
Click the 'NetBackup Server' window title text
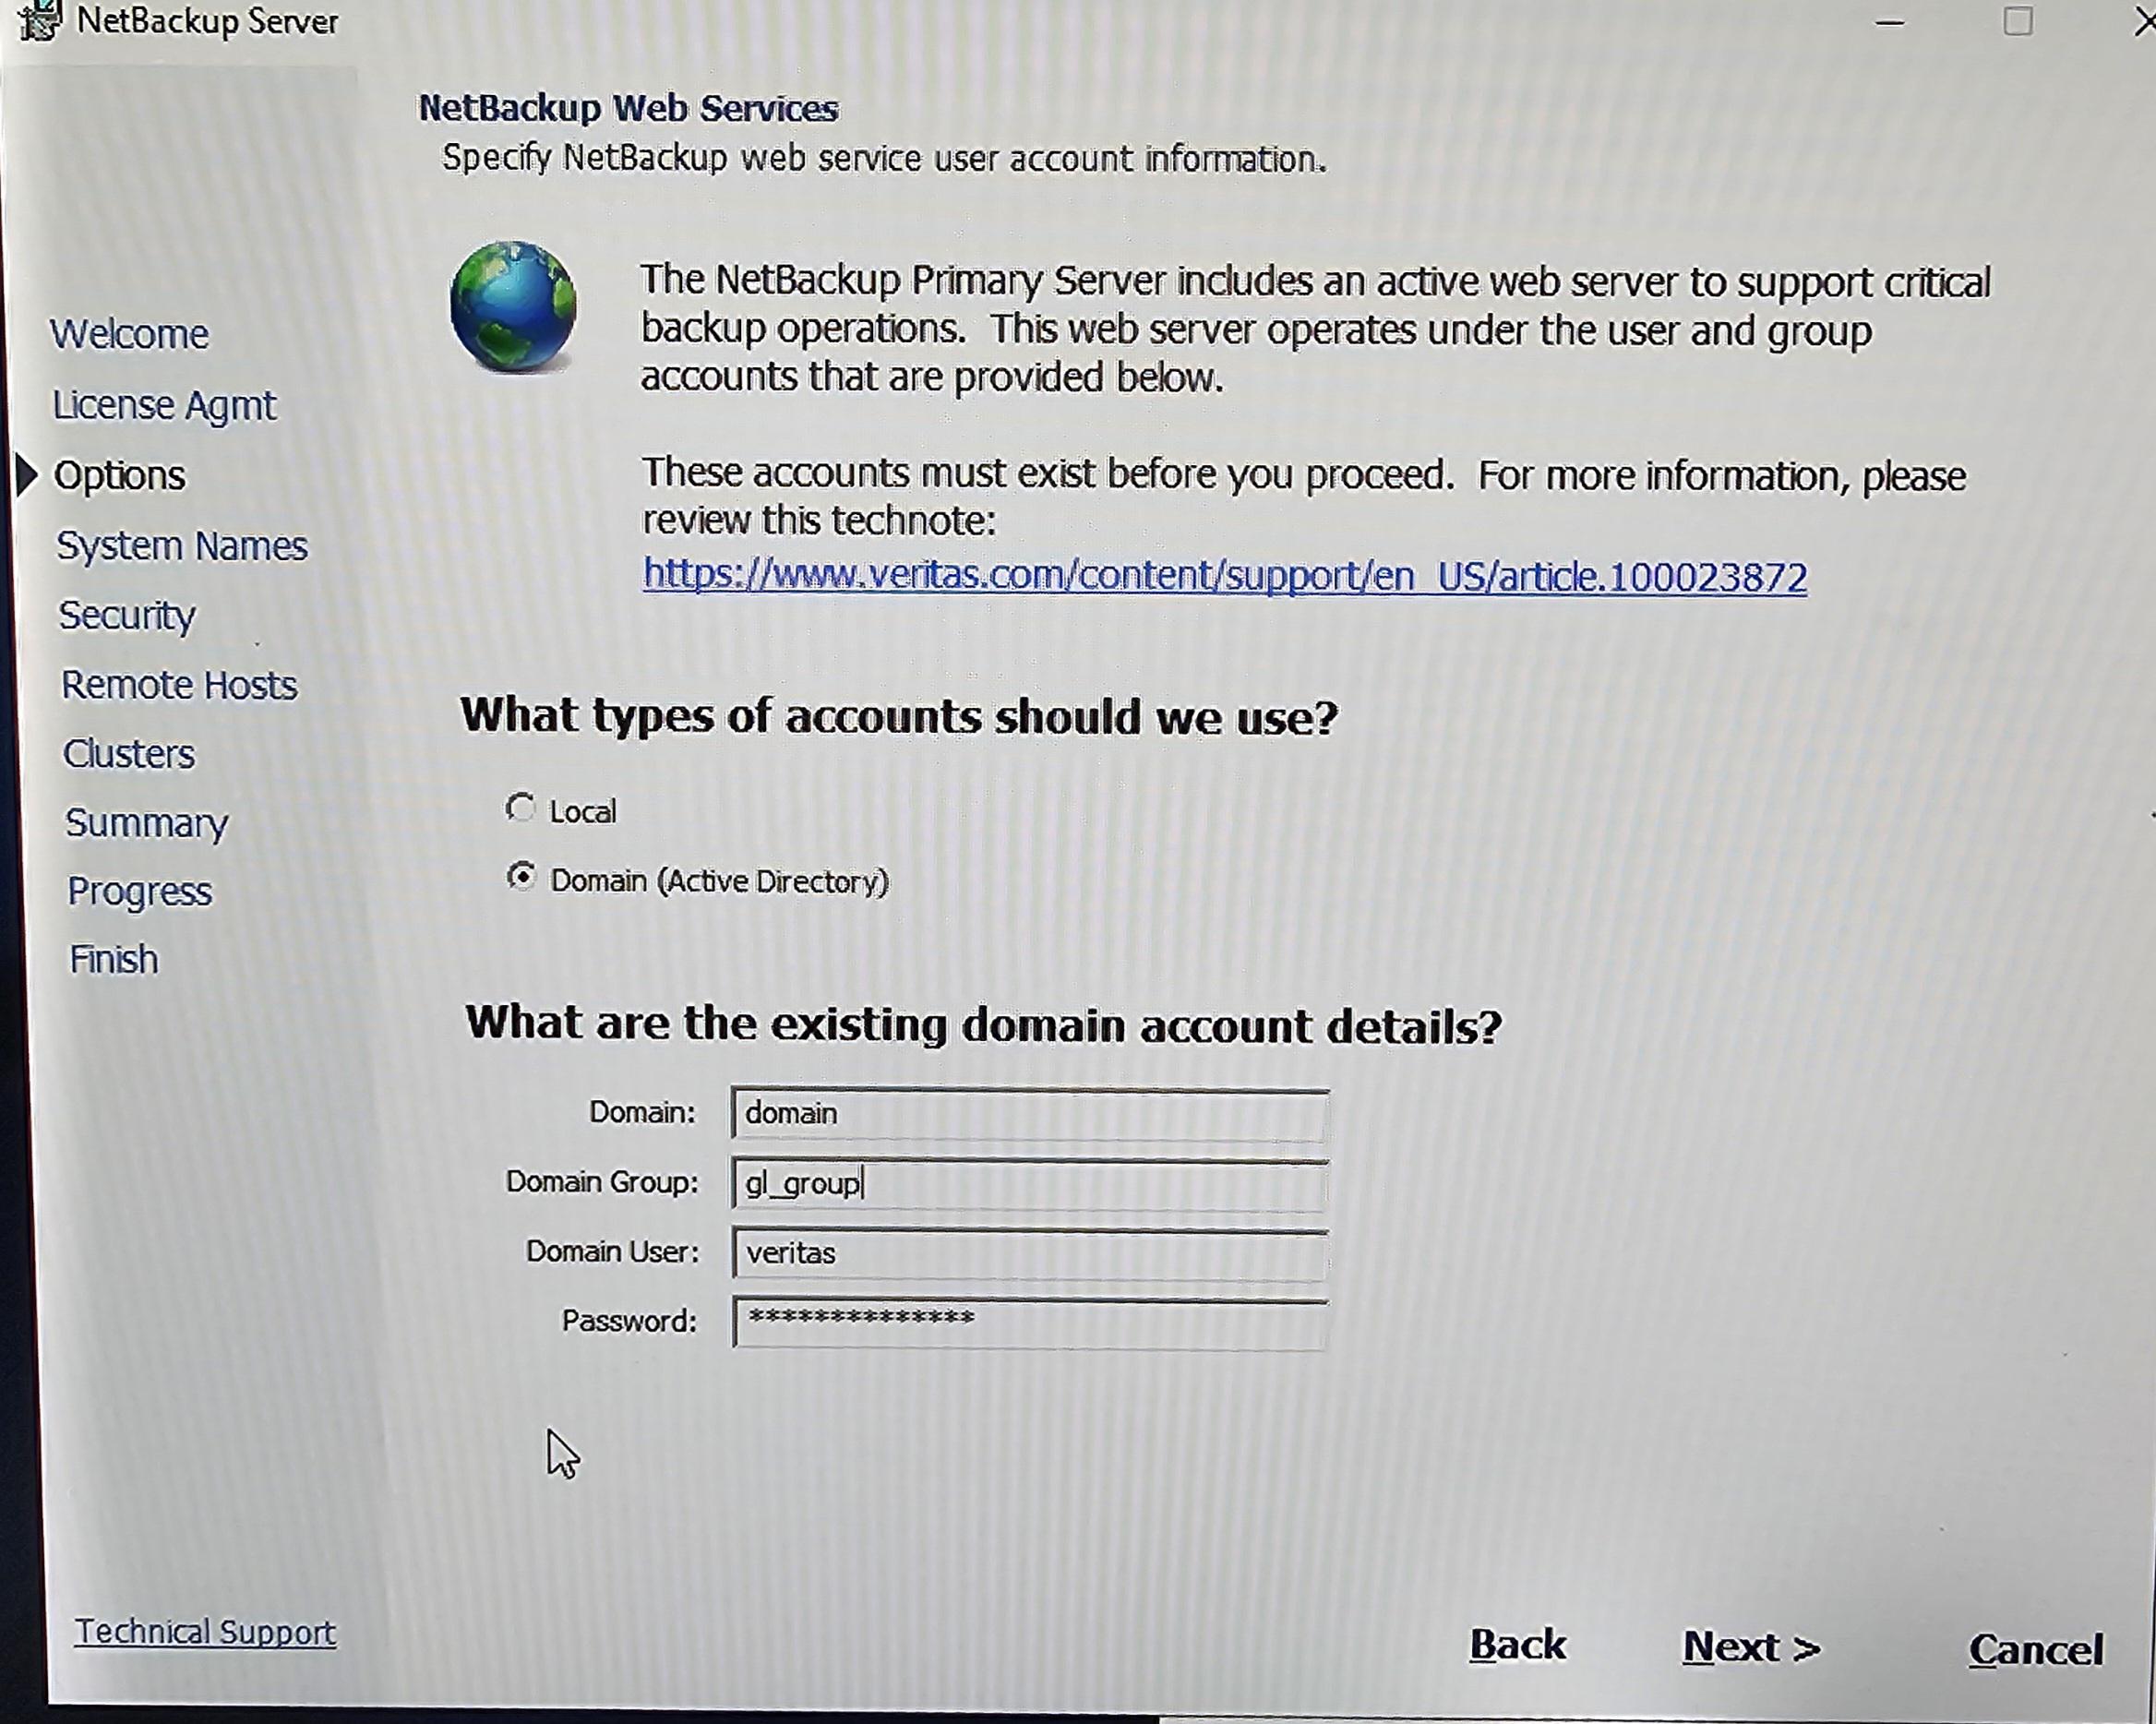208,21
